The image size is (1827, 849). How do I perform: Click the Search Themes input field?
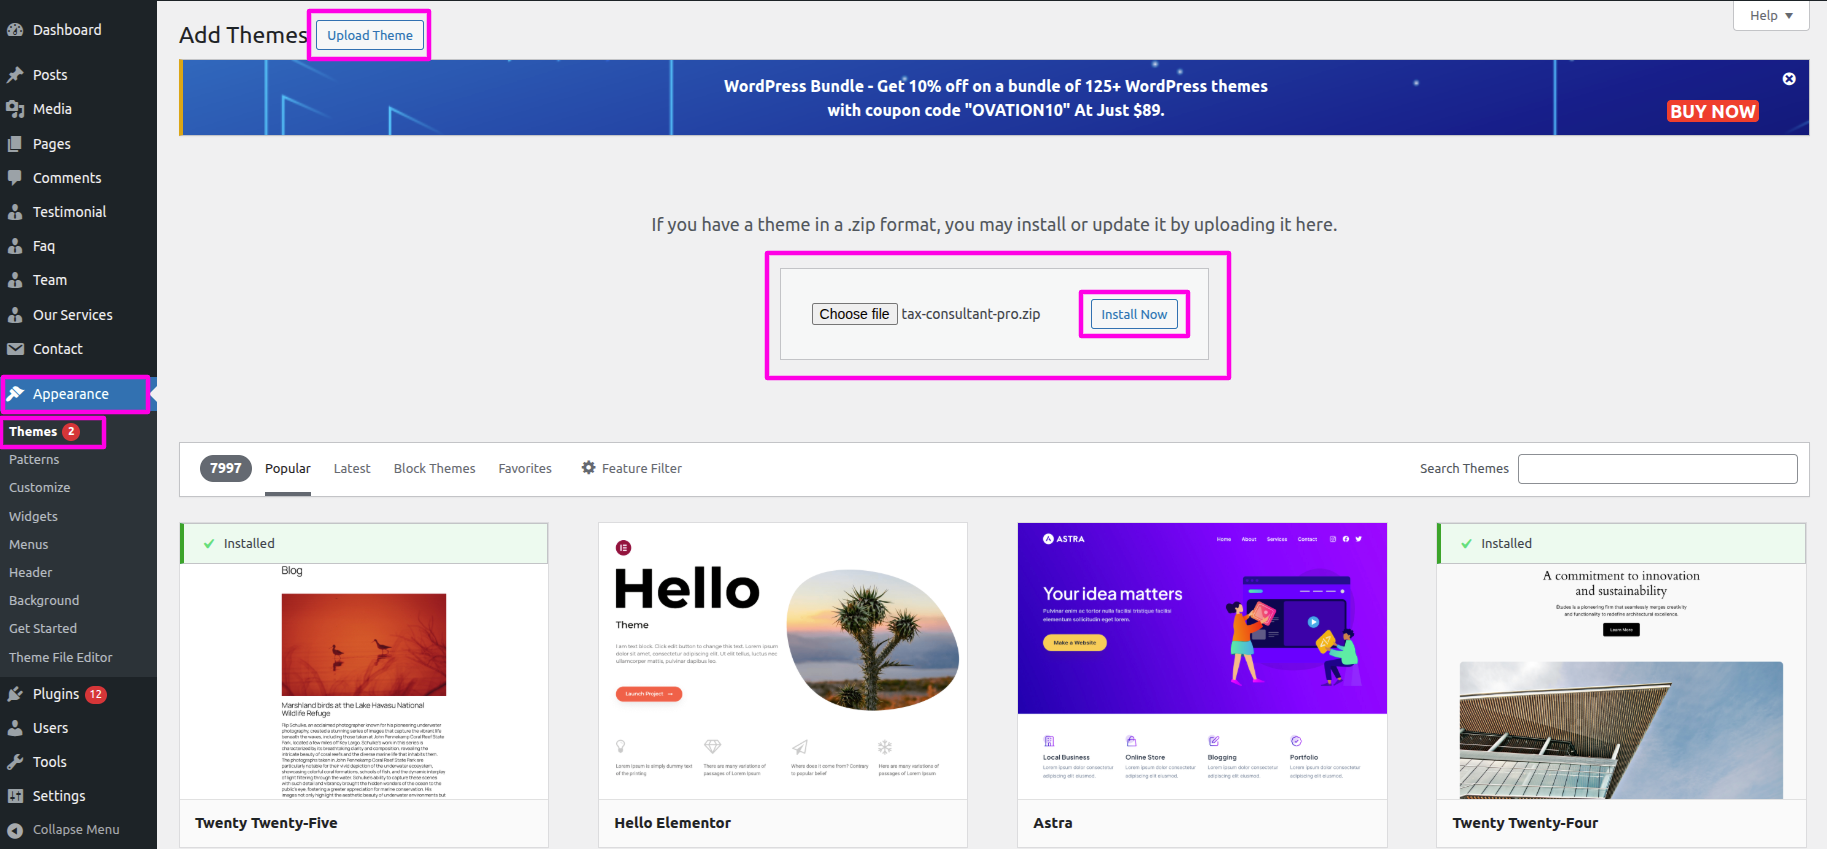point(1657,469)
